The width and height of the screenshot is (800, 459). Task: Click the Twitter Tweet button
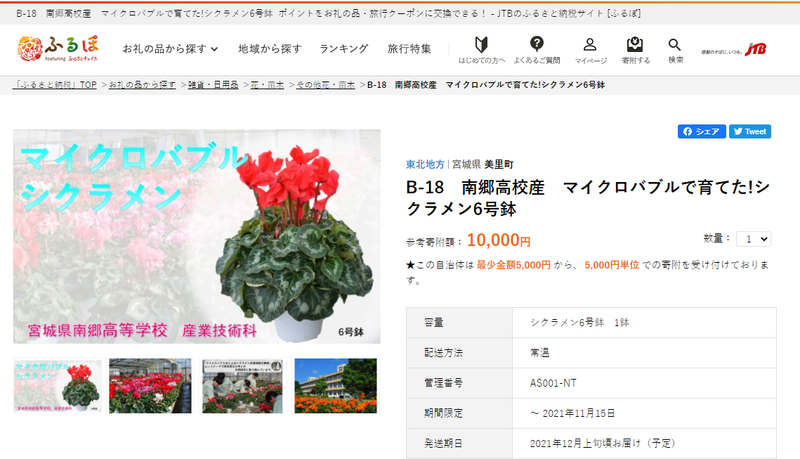point(749,132)
